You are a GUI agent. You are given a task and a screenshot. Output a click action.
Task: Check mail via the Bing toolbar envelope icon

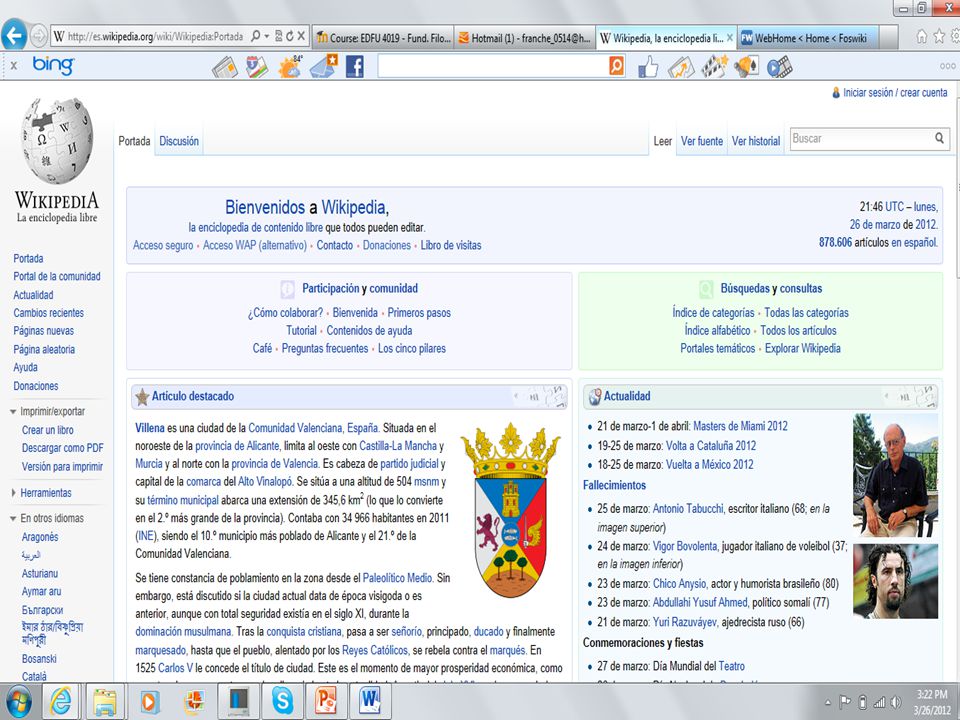coord(324,67)
